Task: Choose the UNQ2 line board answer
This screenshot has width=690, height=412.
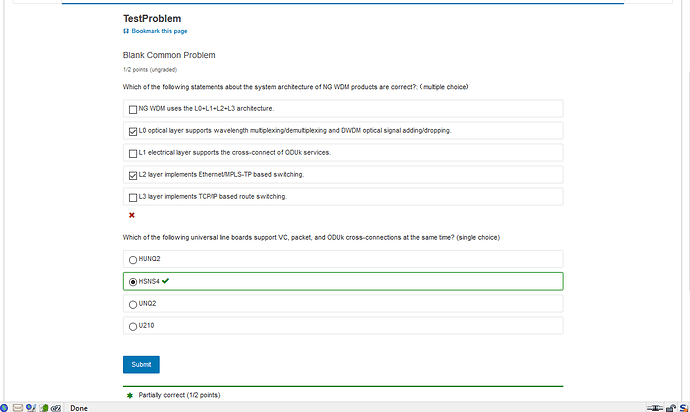Action: point(133,304)
